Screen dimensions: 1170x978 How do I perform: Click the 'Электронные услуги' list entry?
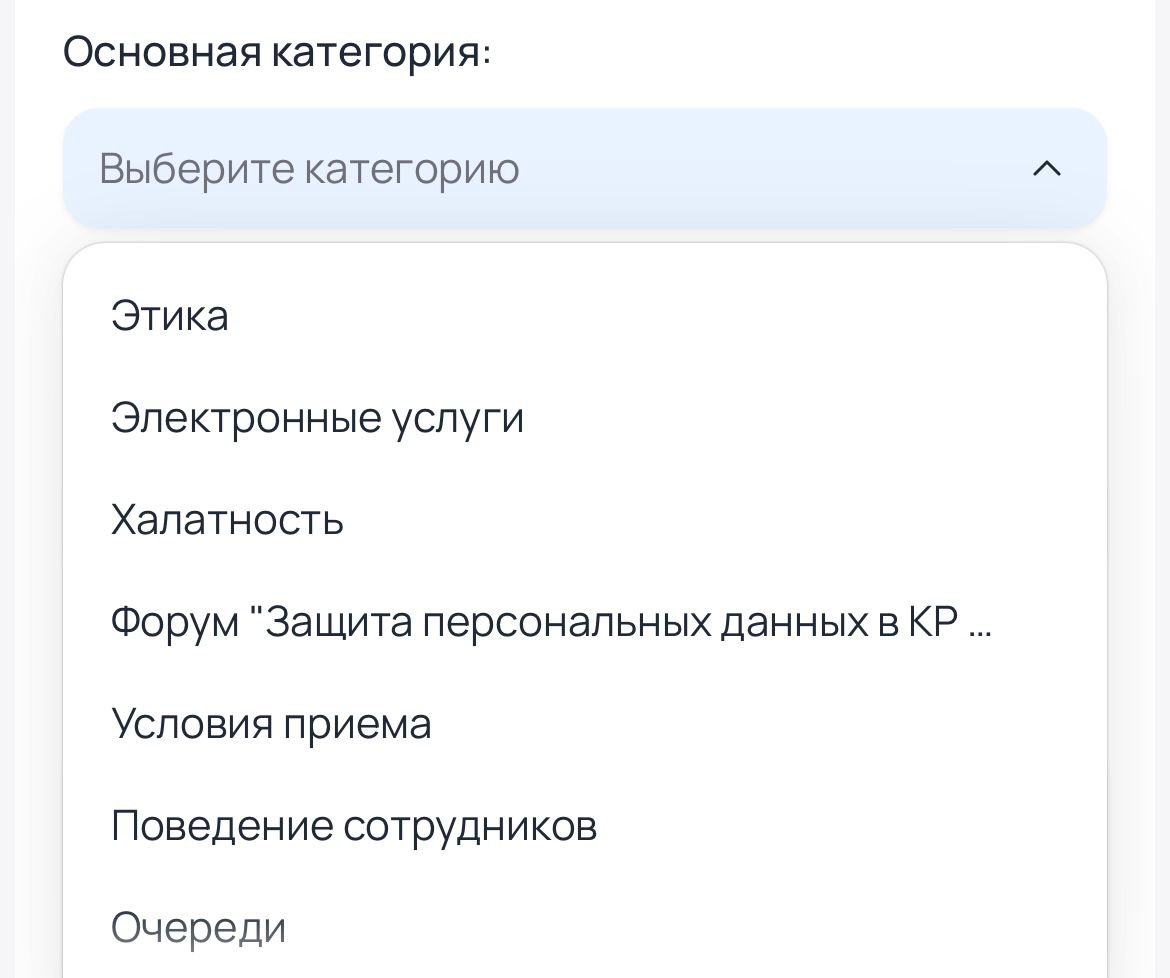[317, 418]
